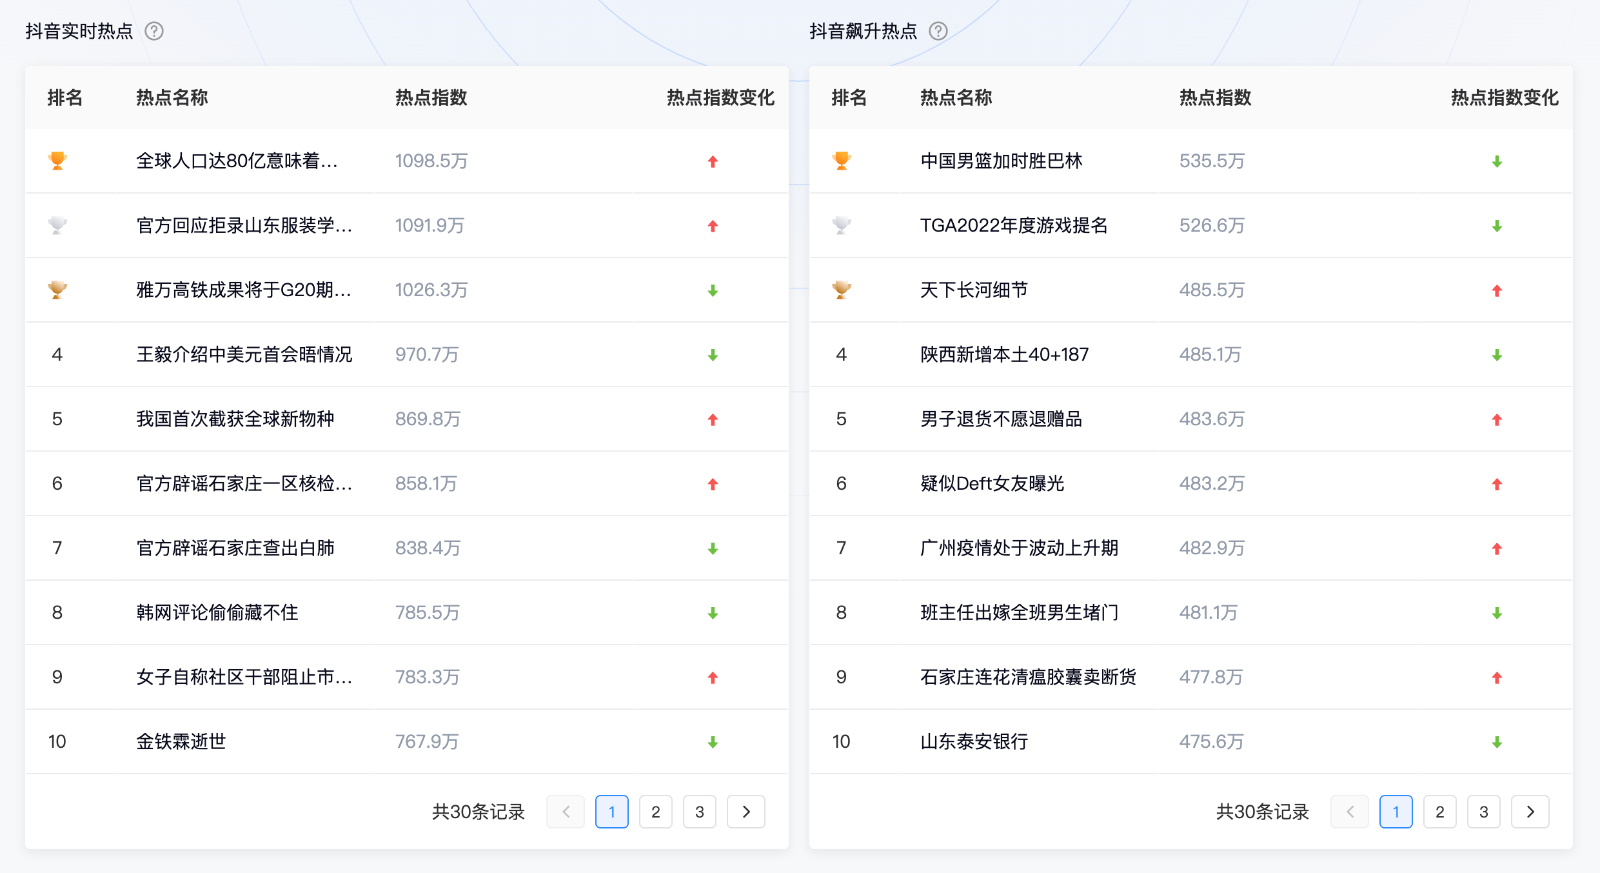The image size is (1600, 873).
Task: Open 石家庄连花清瘟胶囊卖断货 topic
Action: click(1028, 677)
